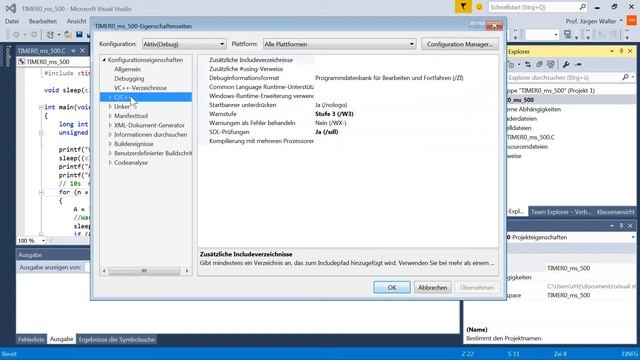640x360 pixels.
Task: Click the Configuration Manager button
Action: click(460, 44)
